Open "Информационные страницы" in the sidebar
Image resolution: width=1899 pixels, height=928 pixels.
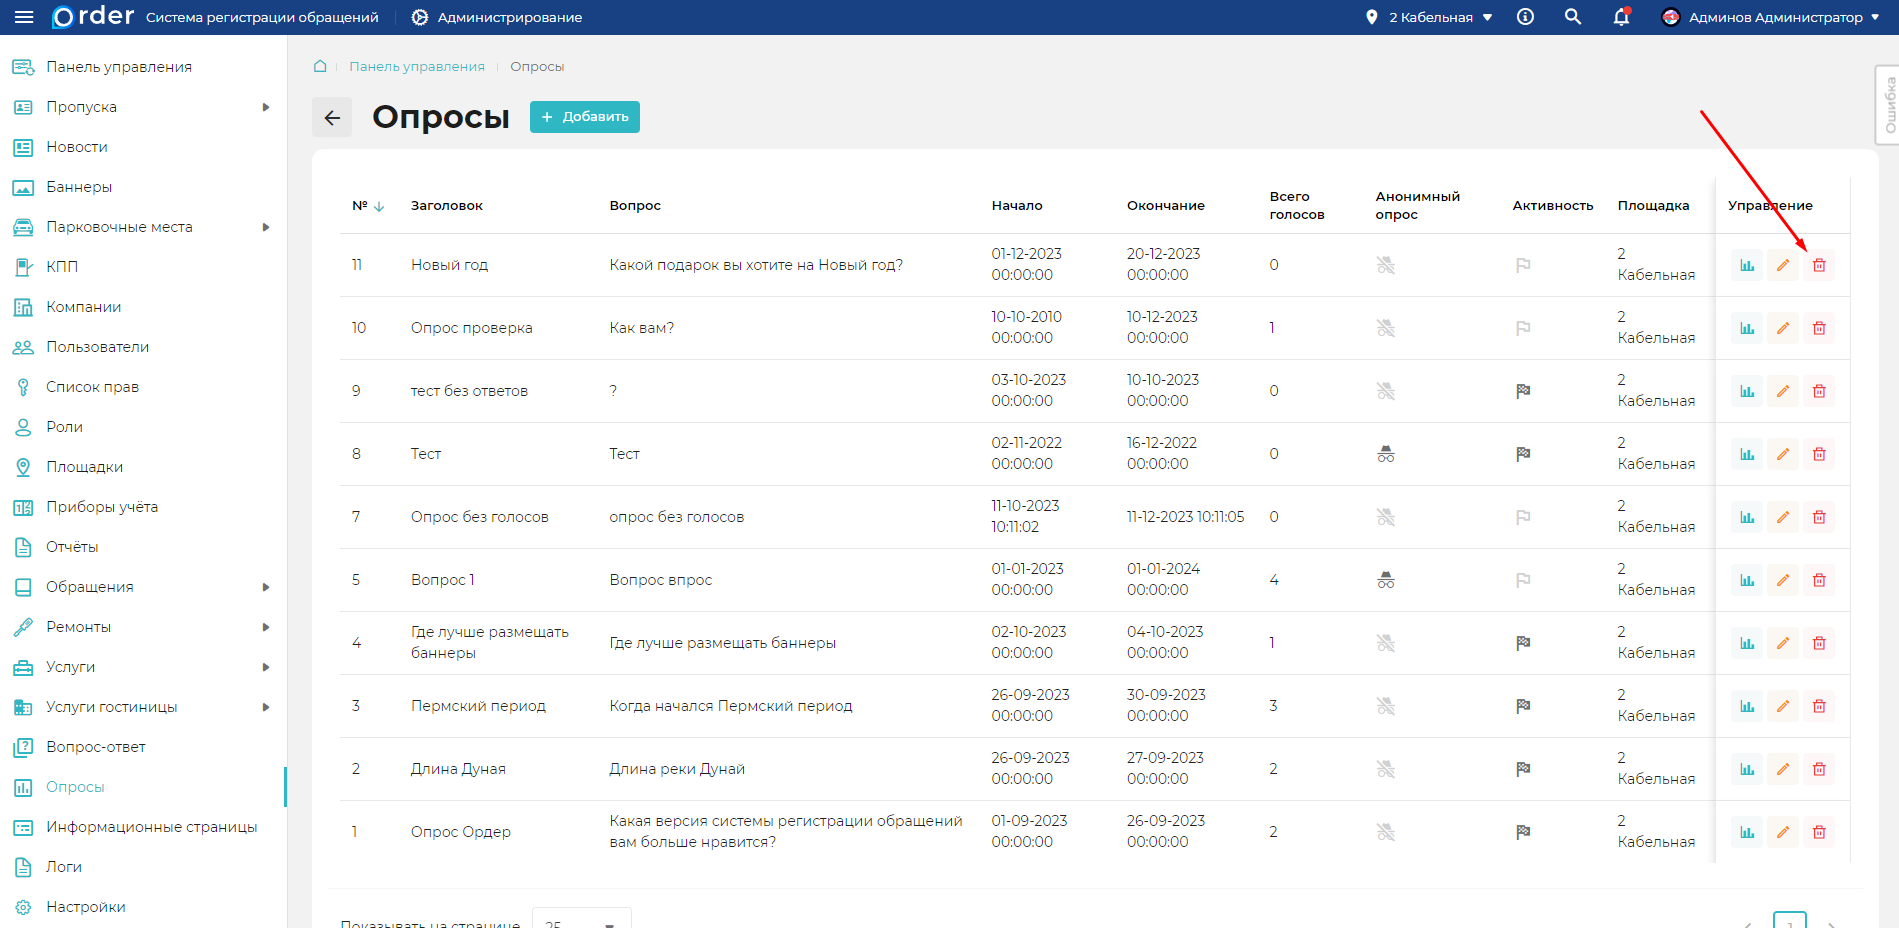151,827
